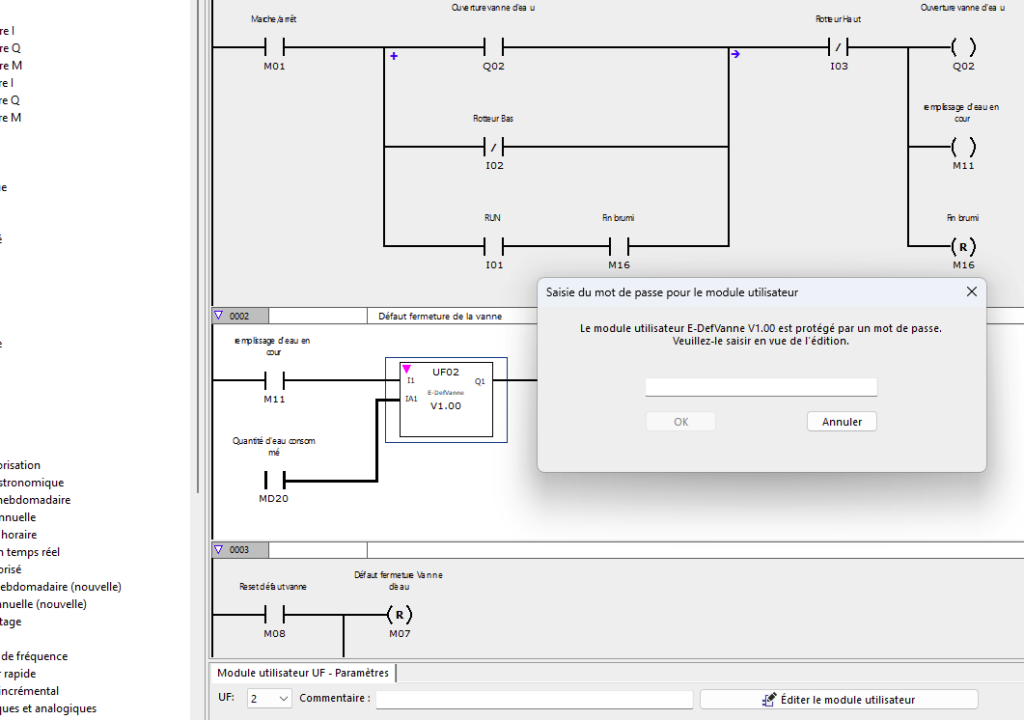Click Éditer le module utilisateur button
This screenshot has width=1024, height=720.
pos(839,699)
